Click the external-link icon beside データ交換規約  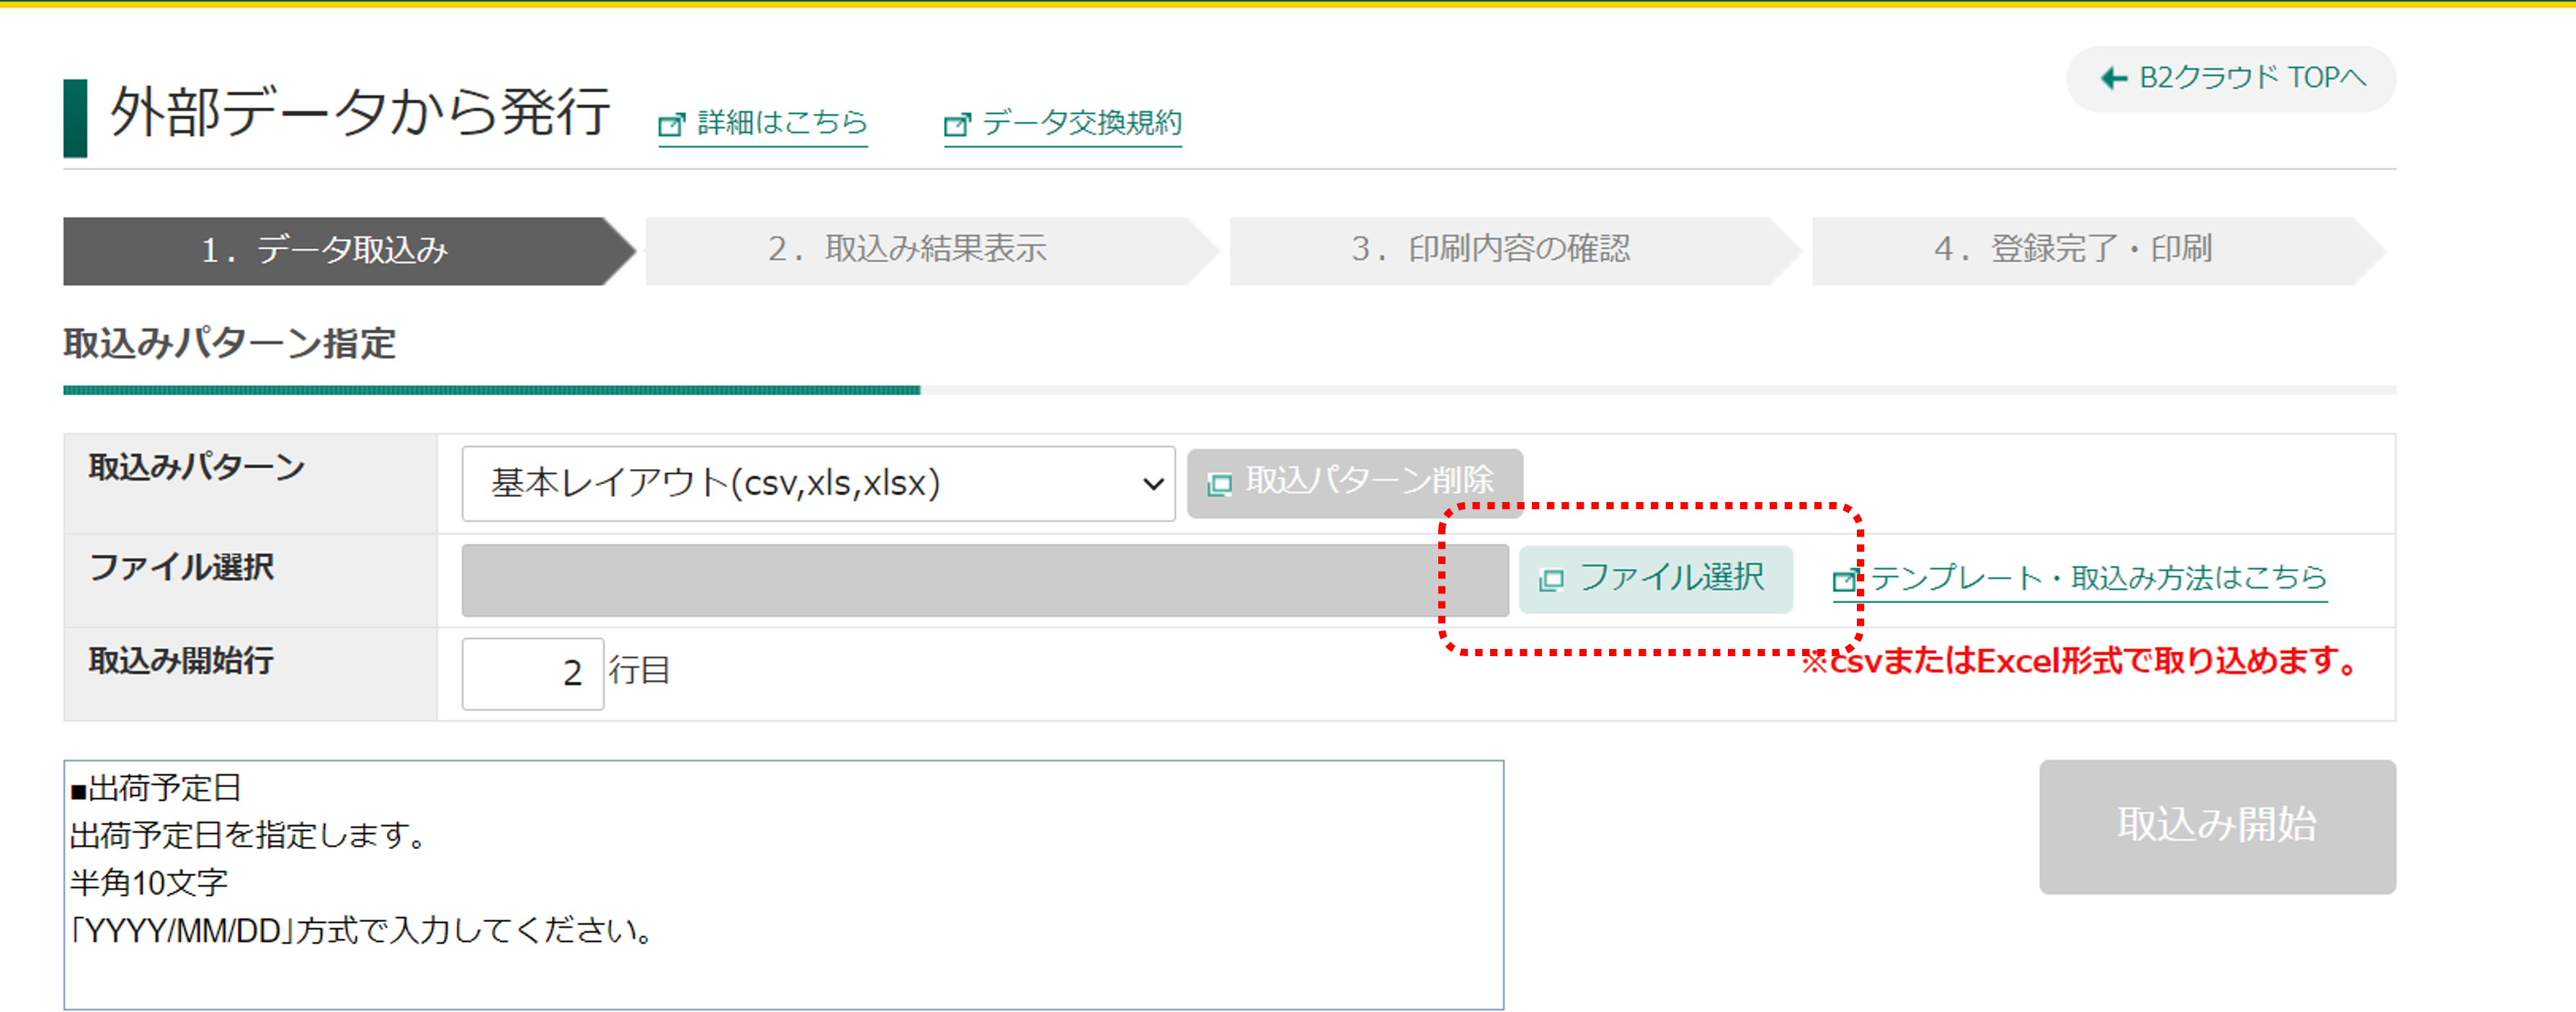point(957,124)
